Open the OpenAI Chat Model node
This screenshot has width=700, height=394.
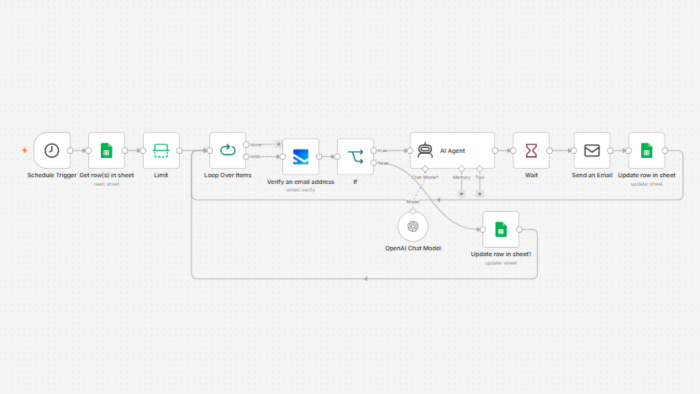[413, 227]
